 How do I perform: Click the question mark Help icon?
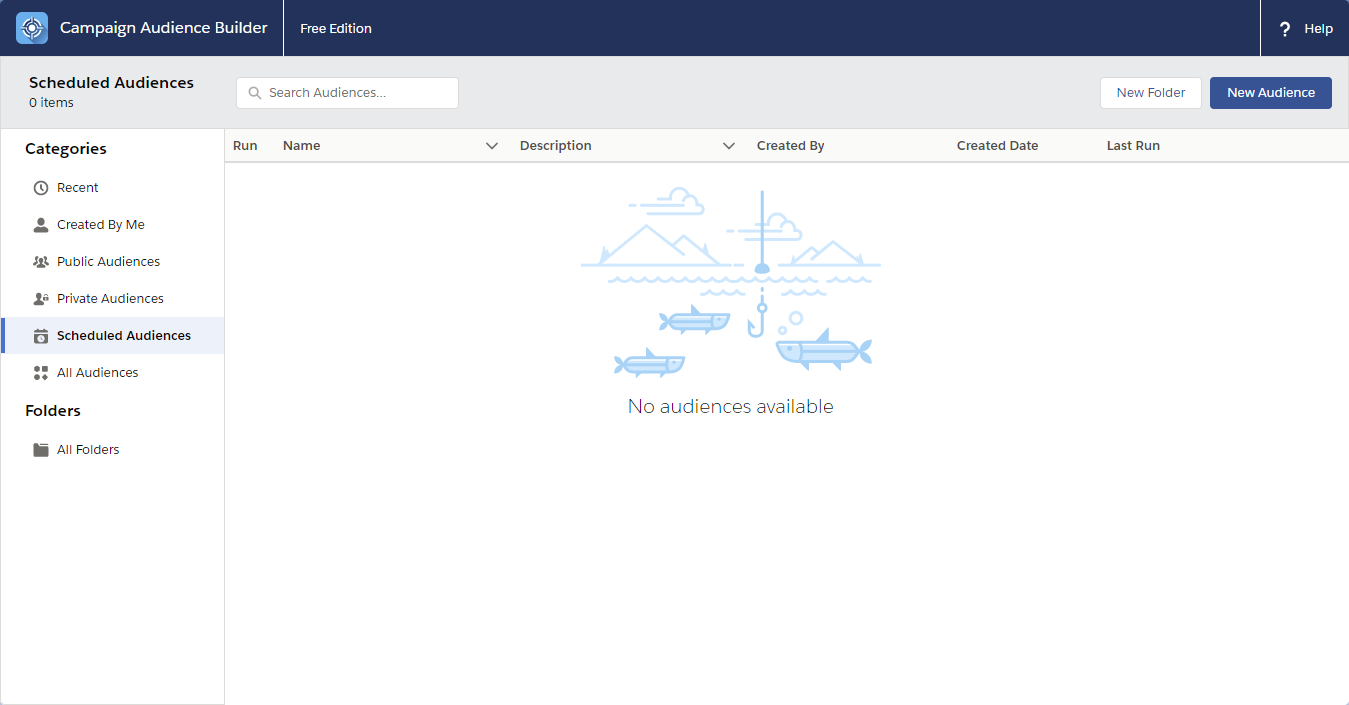pos(1284,28)
